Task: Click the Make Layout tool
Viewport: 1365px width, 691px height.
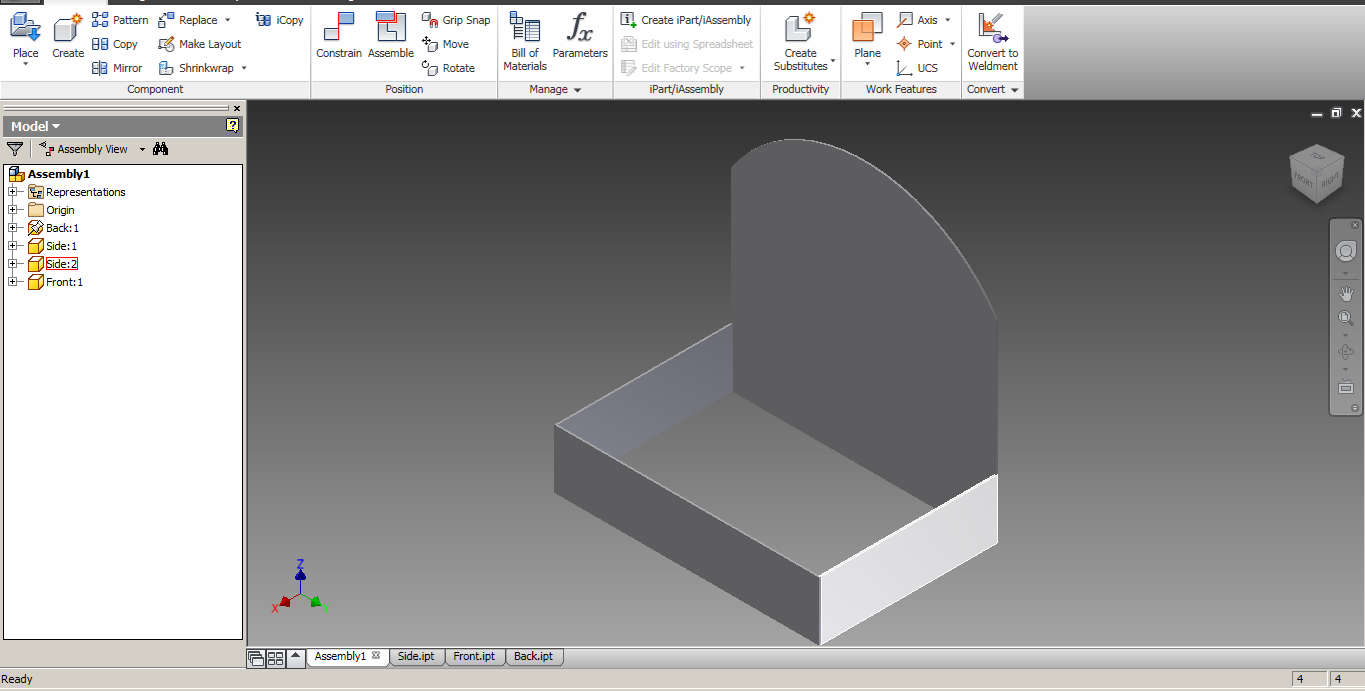Action: tap(200, 44)
